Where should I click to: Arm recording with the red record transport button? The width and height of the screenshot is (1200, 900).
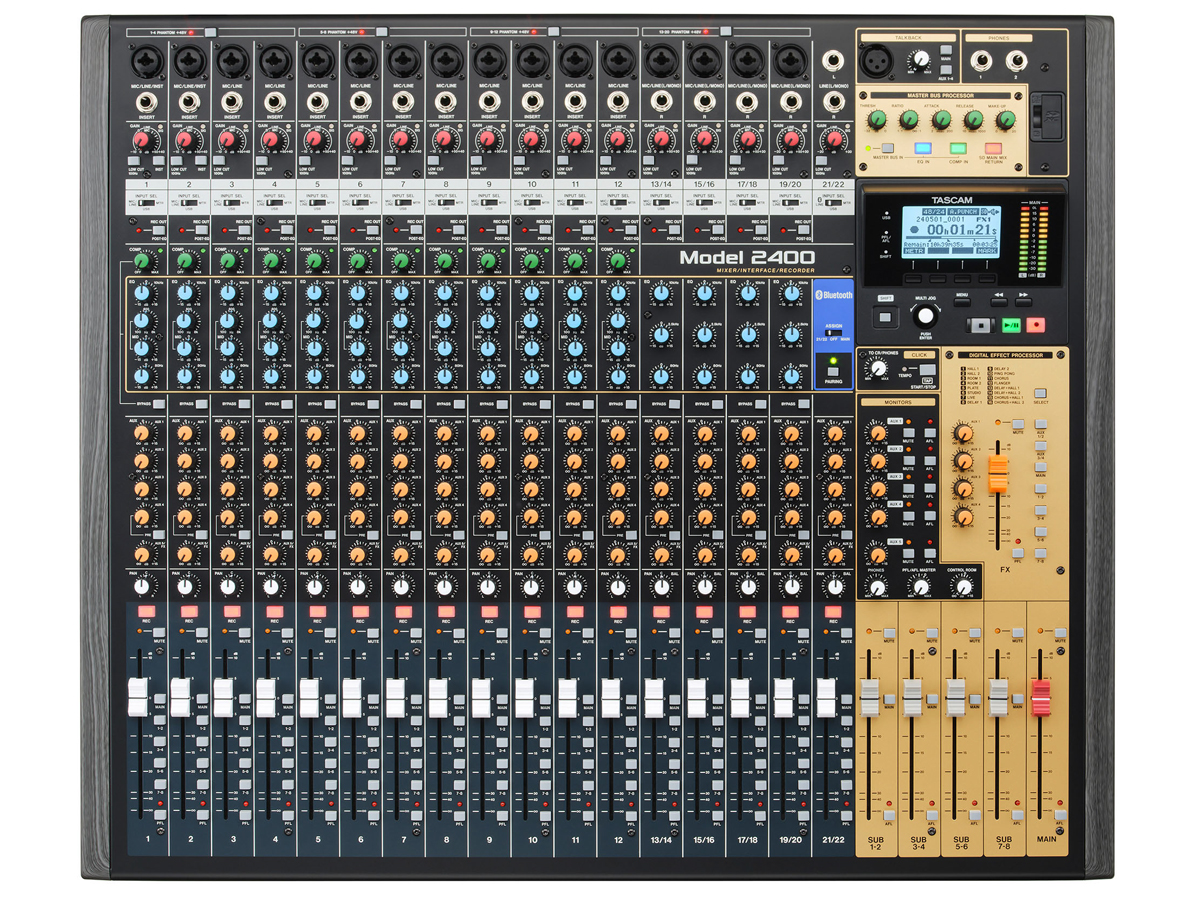[1037, 325]
